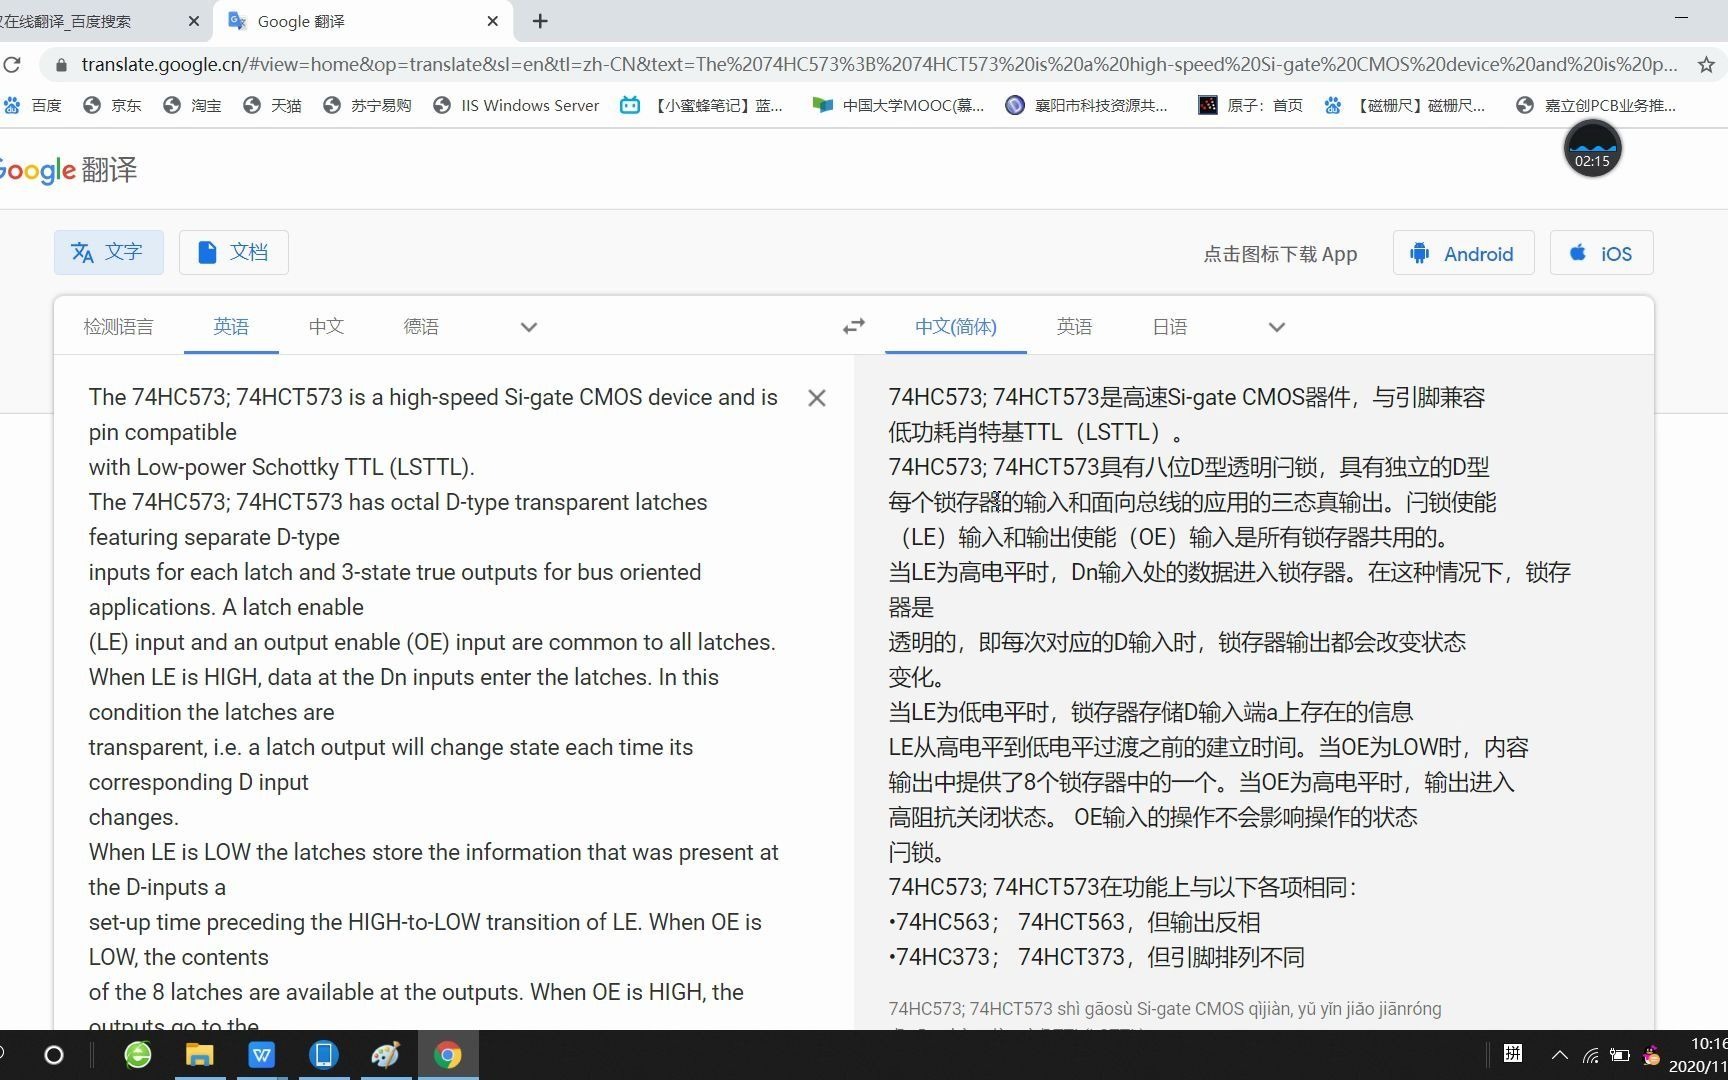Choose 英语 as source language
Image resolution: width=1728 pixels, height=1080 pixels.
[x=231, y=327]
